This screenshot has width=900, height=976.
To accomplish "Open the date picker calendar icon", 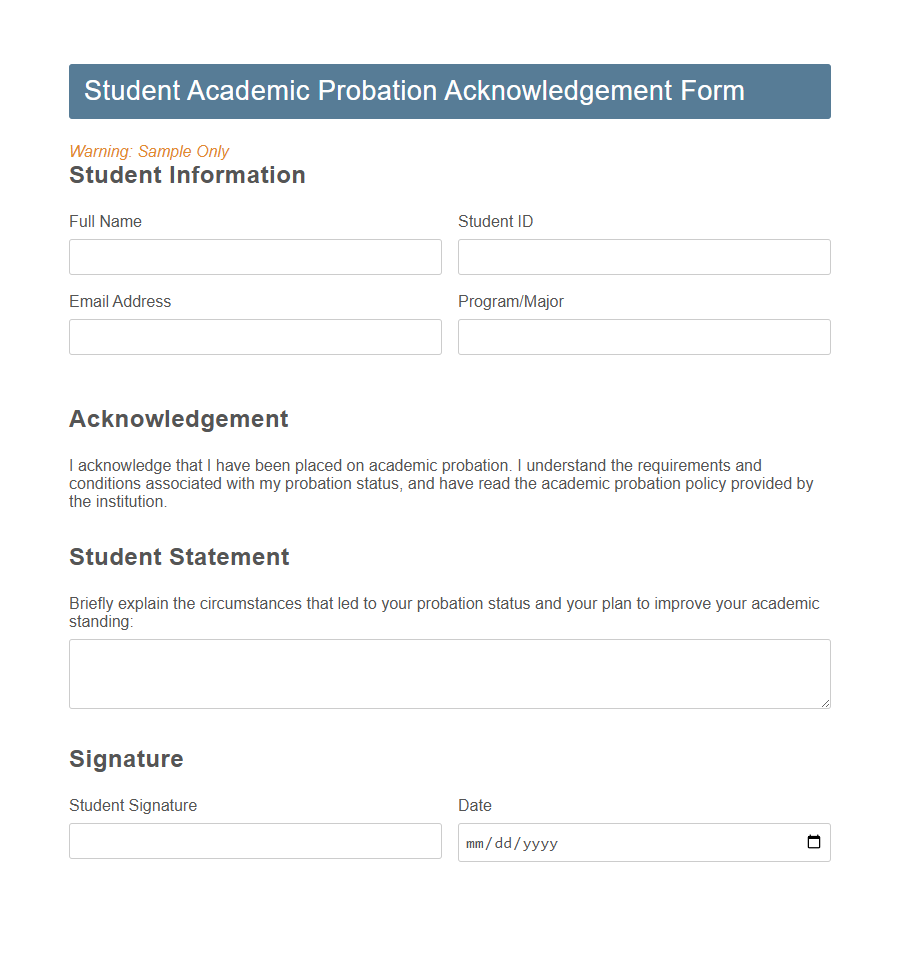I will click(x=813, y=842).
